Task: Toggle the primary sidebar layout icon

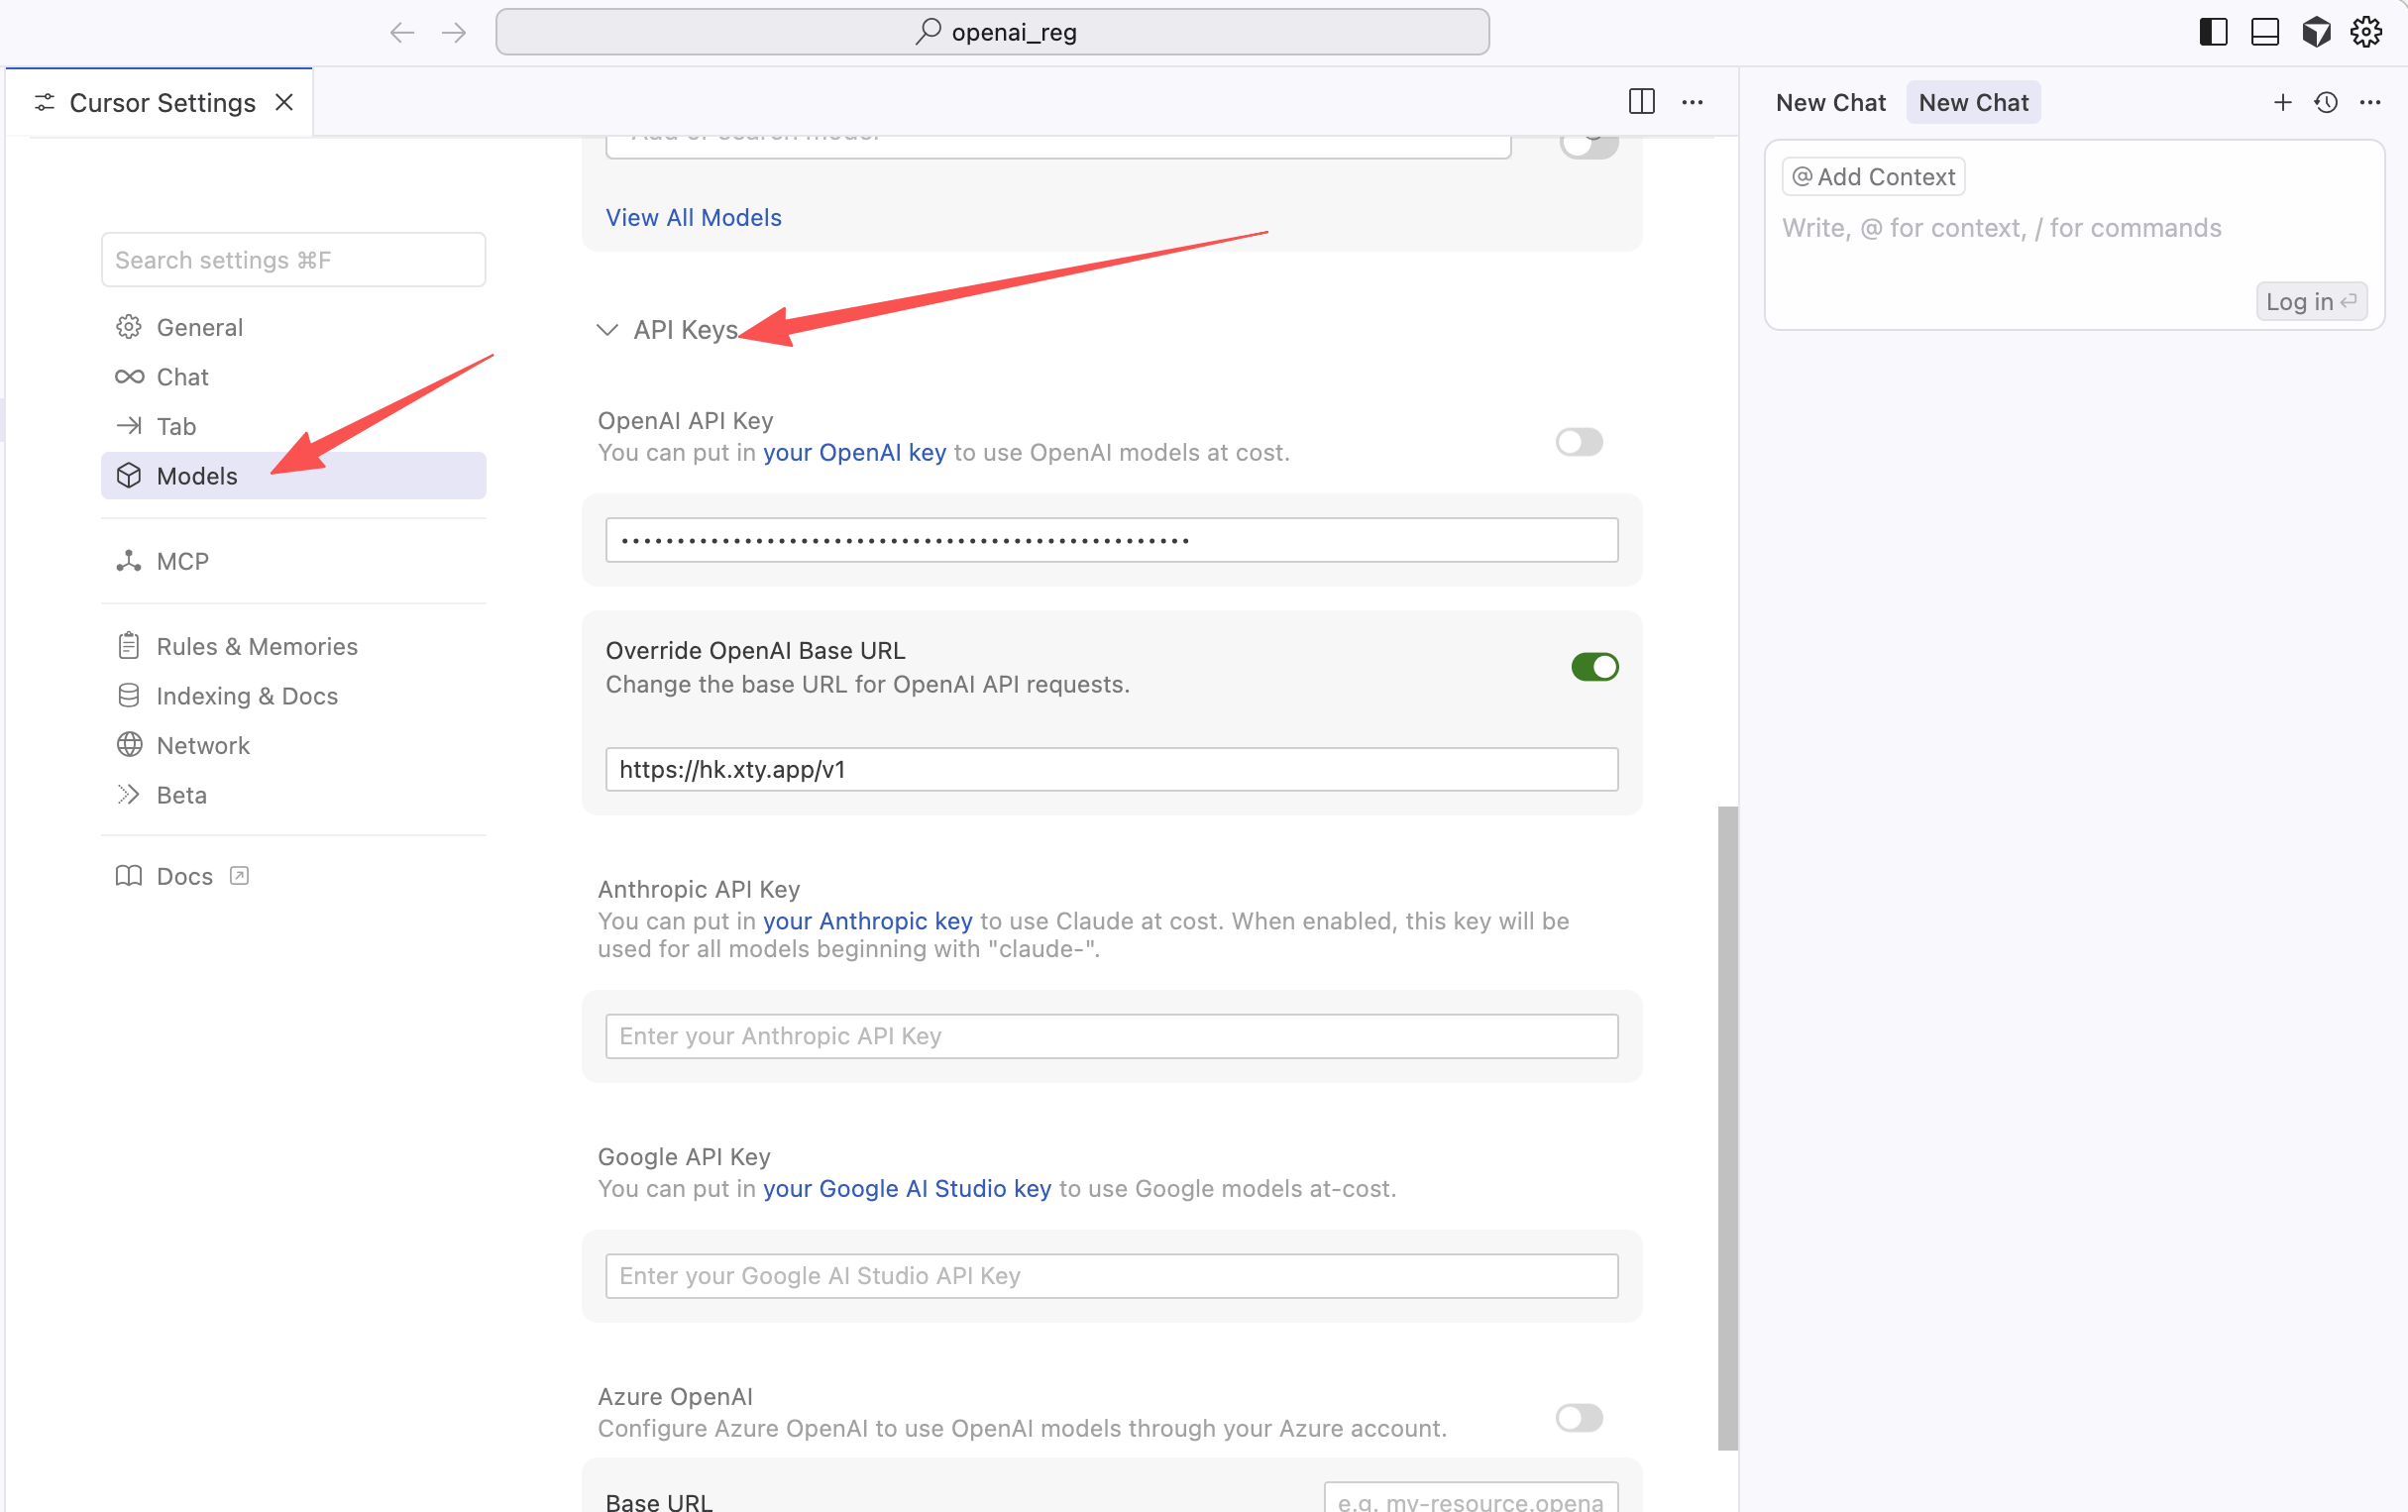Action: [2213, 32]
